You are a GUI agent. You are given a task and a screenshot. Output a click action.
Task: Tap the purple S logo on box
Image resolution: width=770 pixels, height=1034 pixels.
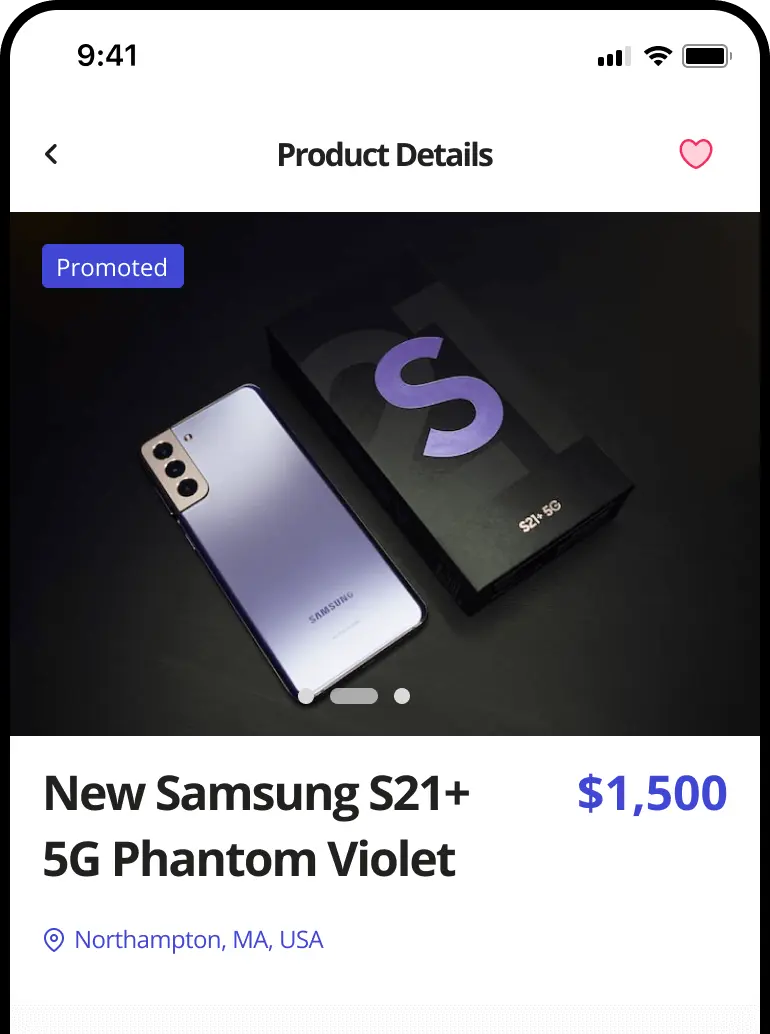422,396
